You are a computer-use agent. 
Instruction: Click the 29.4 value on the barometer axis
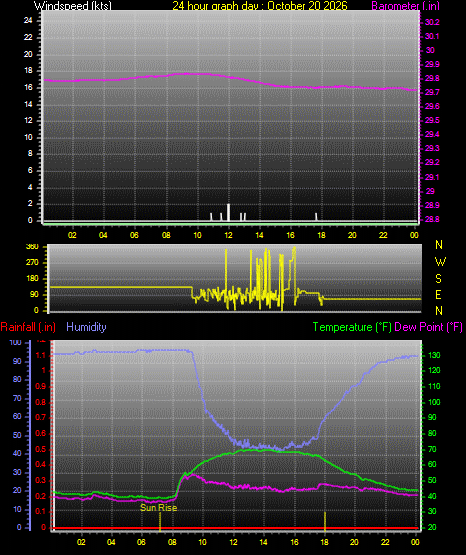point(432,134)
